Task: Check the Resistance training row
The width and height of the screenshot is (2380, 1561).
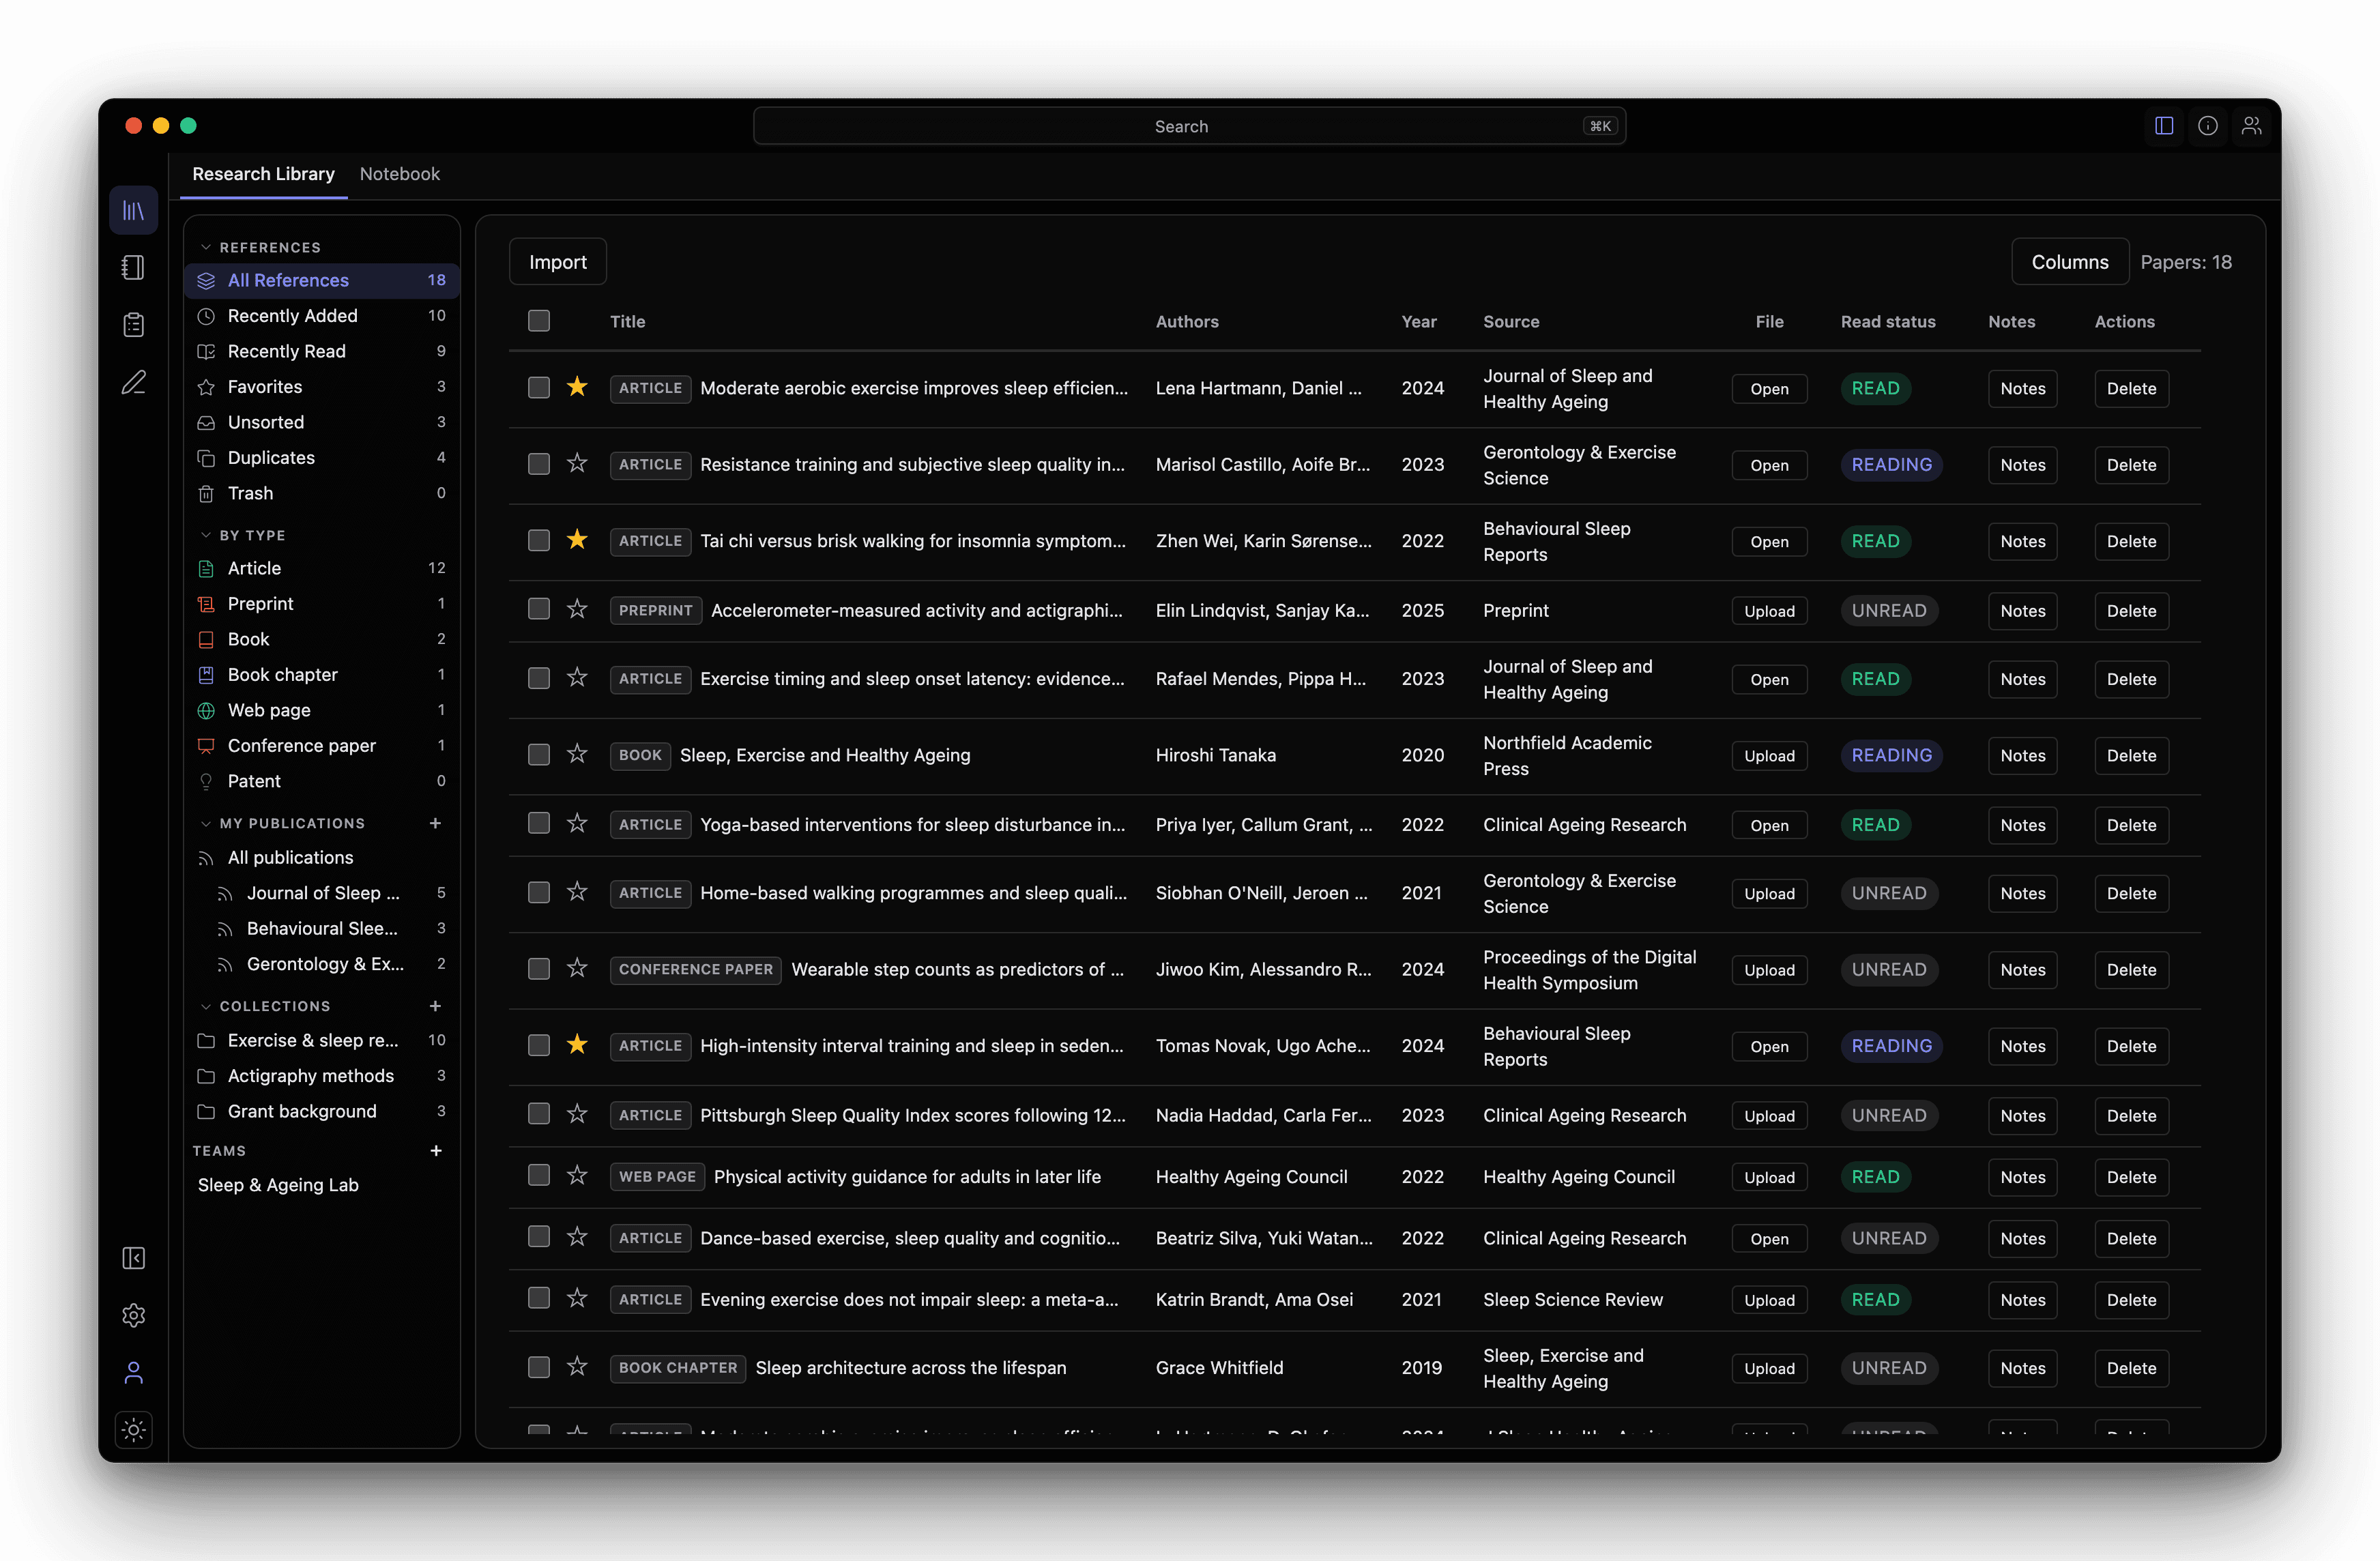Action: 539,464
